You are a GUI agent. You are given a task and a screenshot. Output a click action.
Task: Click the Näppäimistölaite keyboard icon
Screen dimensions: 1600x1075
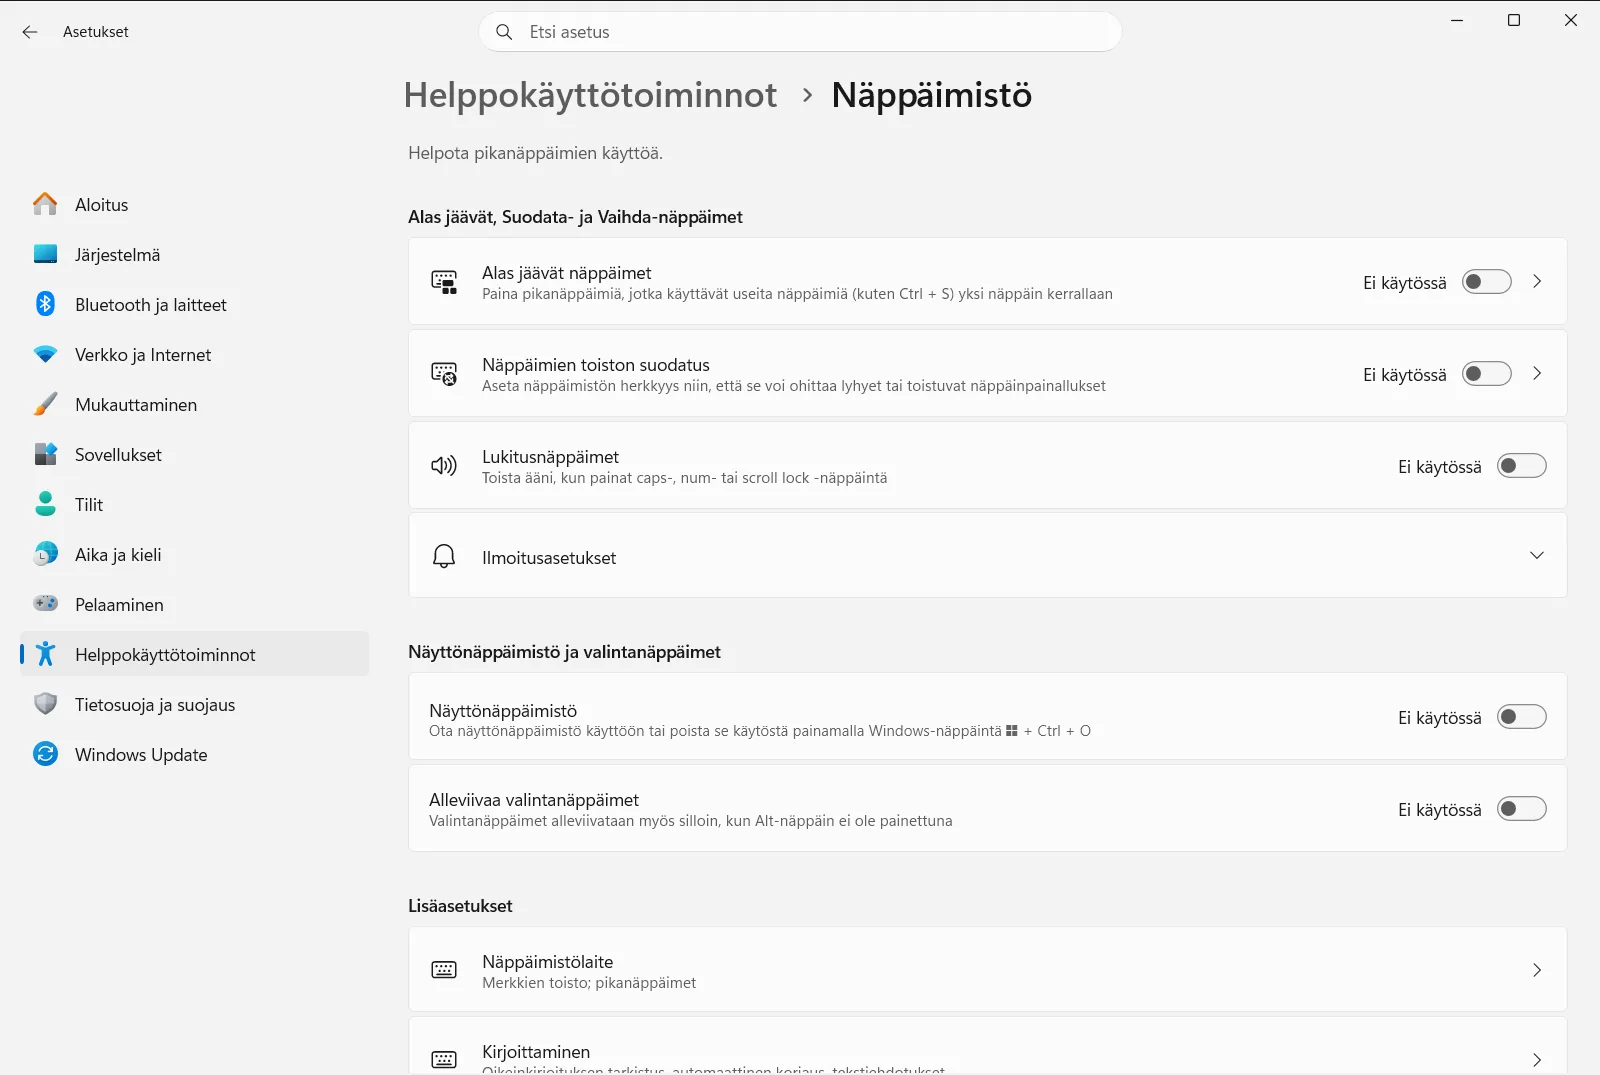(x=444, y=970)
